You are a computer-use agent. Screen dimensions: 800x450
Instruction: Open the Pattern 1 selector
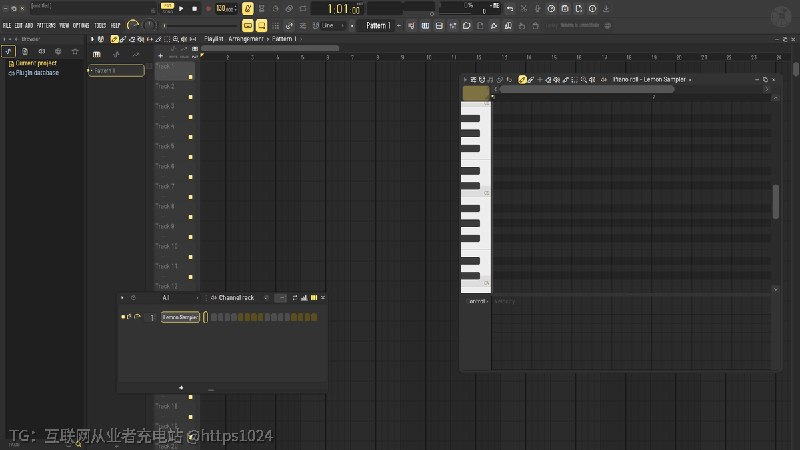[x=378, y=26]
